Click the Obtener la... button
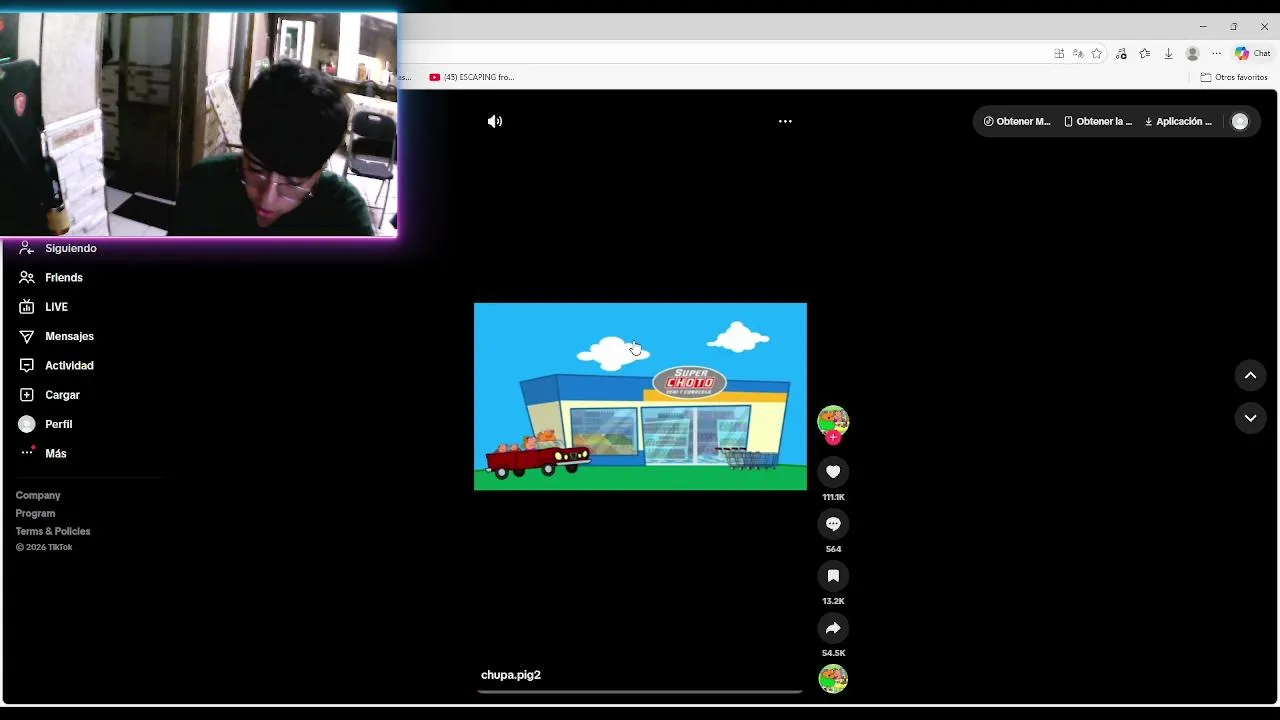1280x720 pixels. tap(1098, 121)
